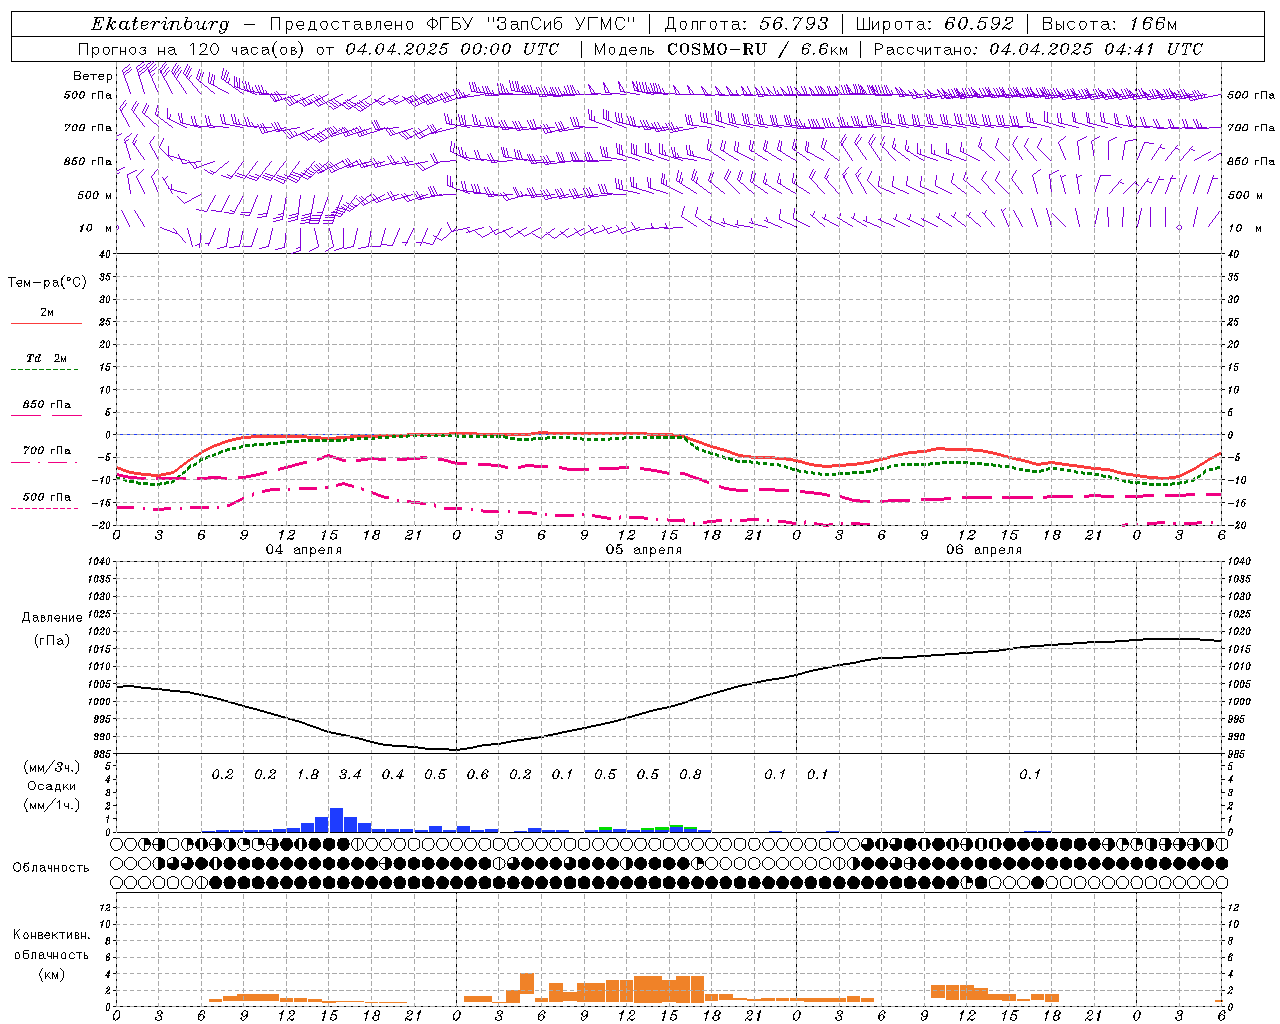Select the 2м temperature legend entry

pyautogui.click(x=47, y=312)
